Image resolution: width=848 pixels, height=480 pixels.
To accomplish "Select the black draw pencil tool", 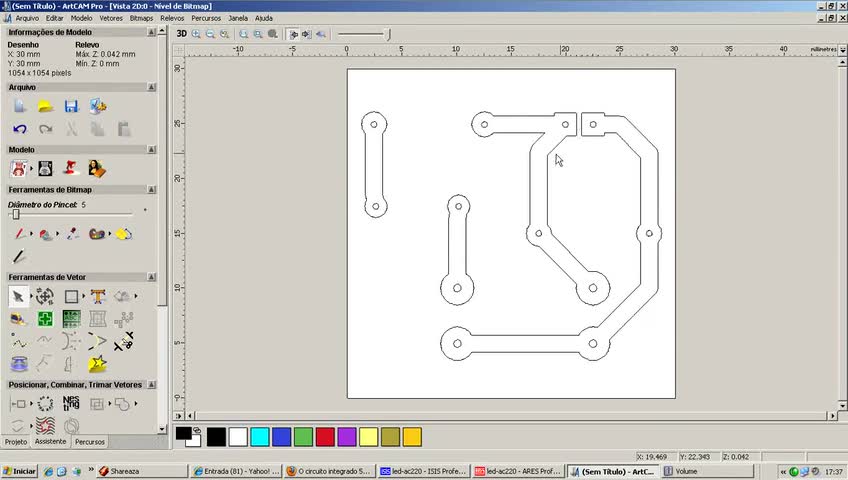I will pos(19,256).
